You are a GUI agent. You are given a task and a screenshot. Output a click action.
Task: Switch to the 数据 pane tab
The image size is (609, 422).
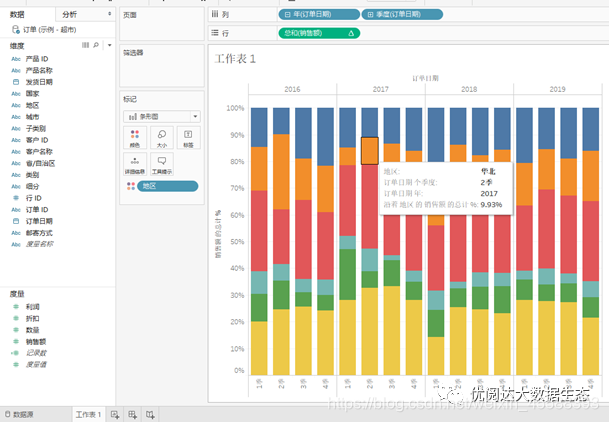[17, 14]
